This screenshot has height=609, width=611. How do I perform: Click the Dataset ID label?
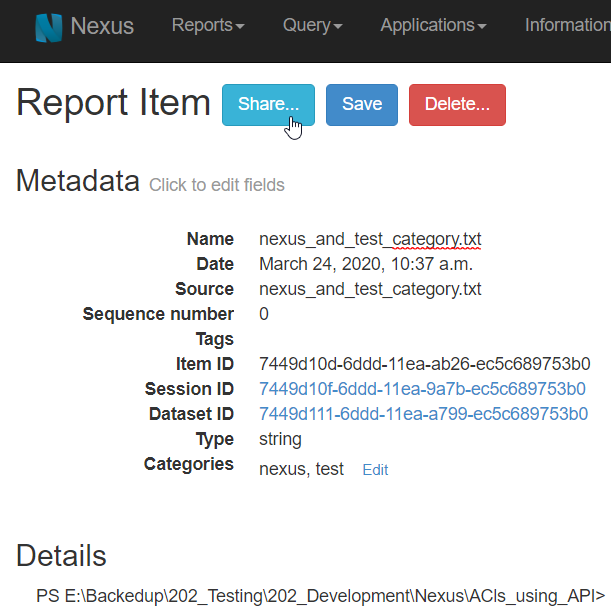click(191, 414)
